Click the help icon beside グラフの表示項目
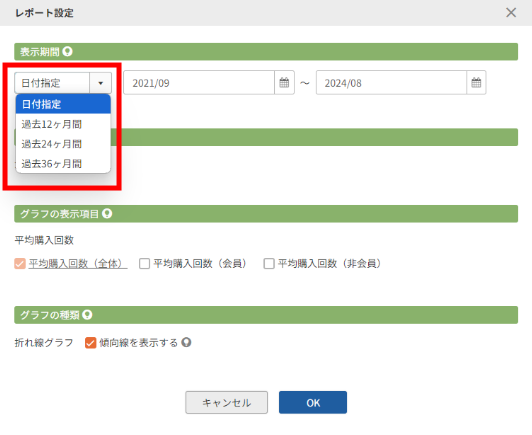The image size is (532, 435). tap(107, 213)
